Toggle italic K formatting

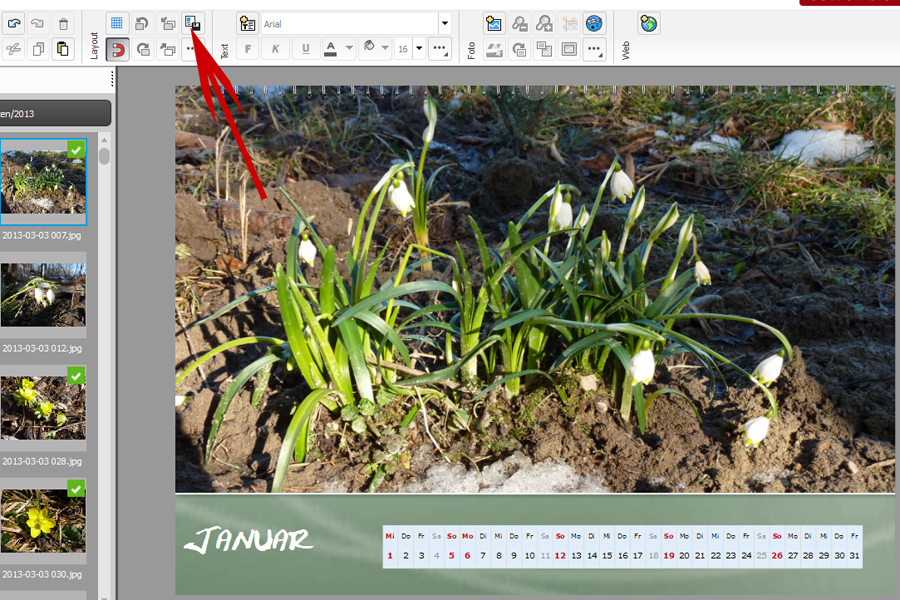[x=276, y=49]
